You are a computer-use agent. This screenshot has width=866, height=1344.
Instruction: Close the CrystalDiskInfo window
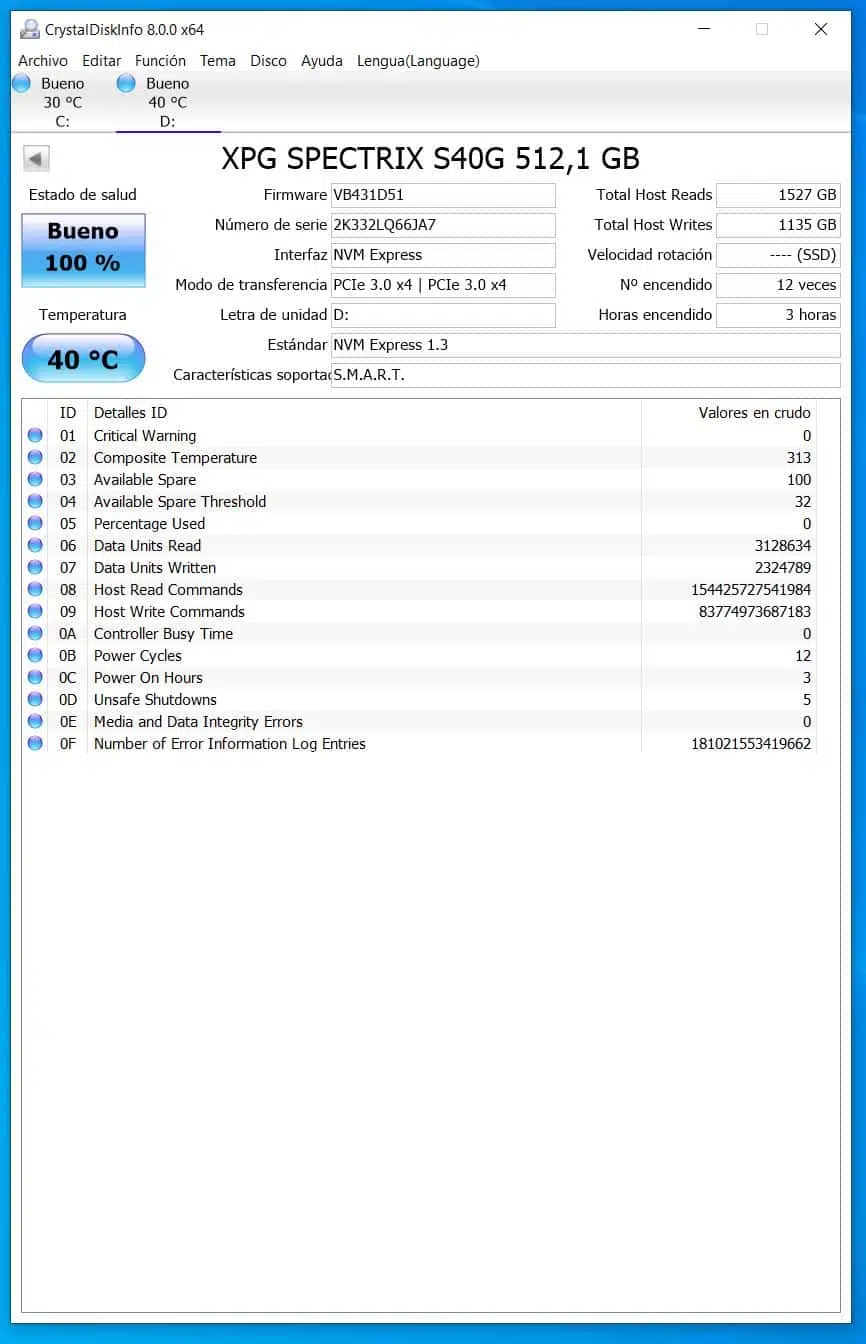tap(820, 29)
